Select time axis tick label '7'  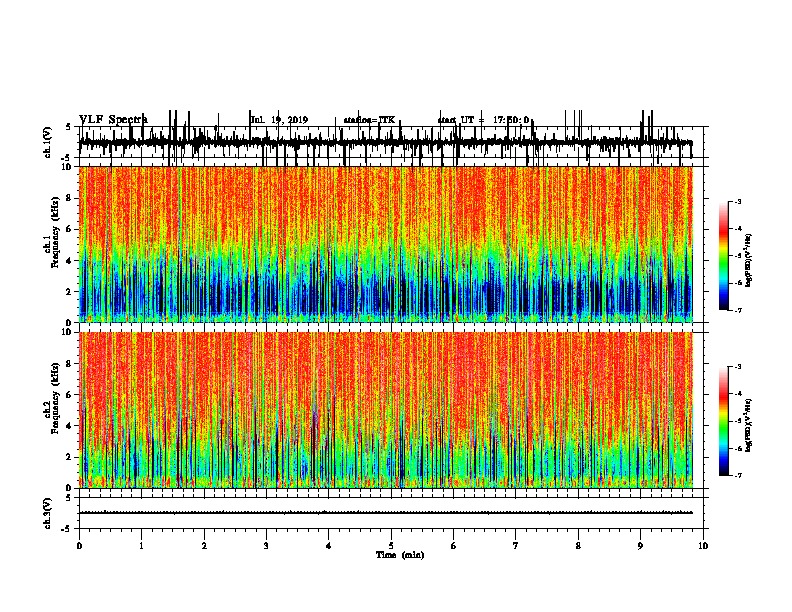coord(516,546)
